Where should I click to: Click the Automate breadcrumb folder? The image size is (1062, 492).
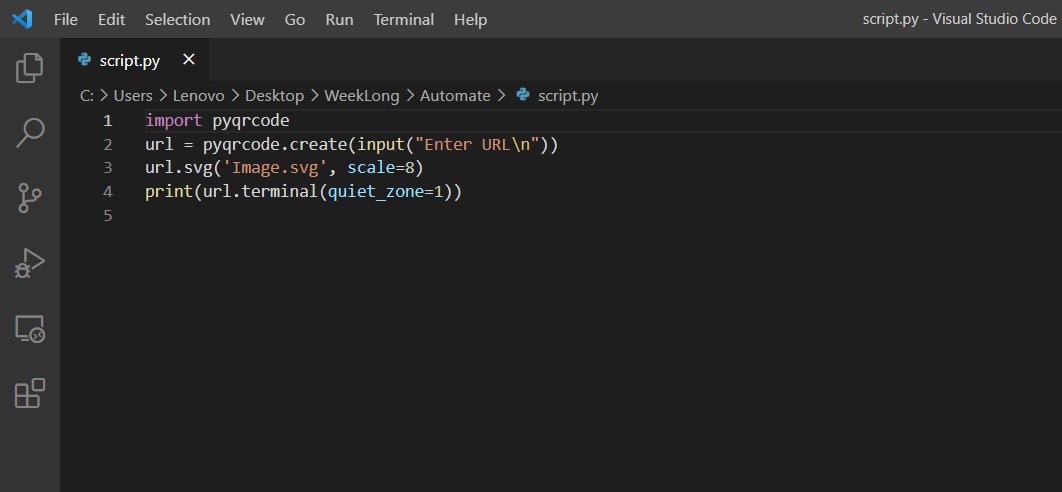455,96
